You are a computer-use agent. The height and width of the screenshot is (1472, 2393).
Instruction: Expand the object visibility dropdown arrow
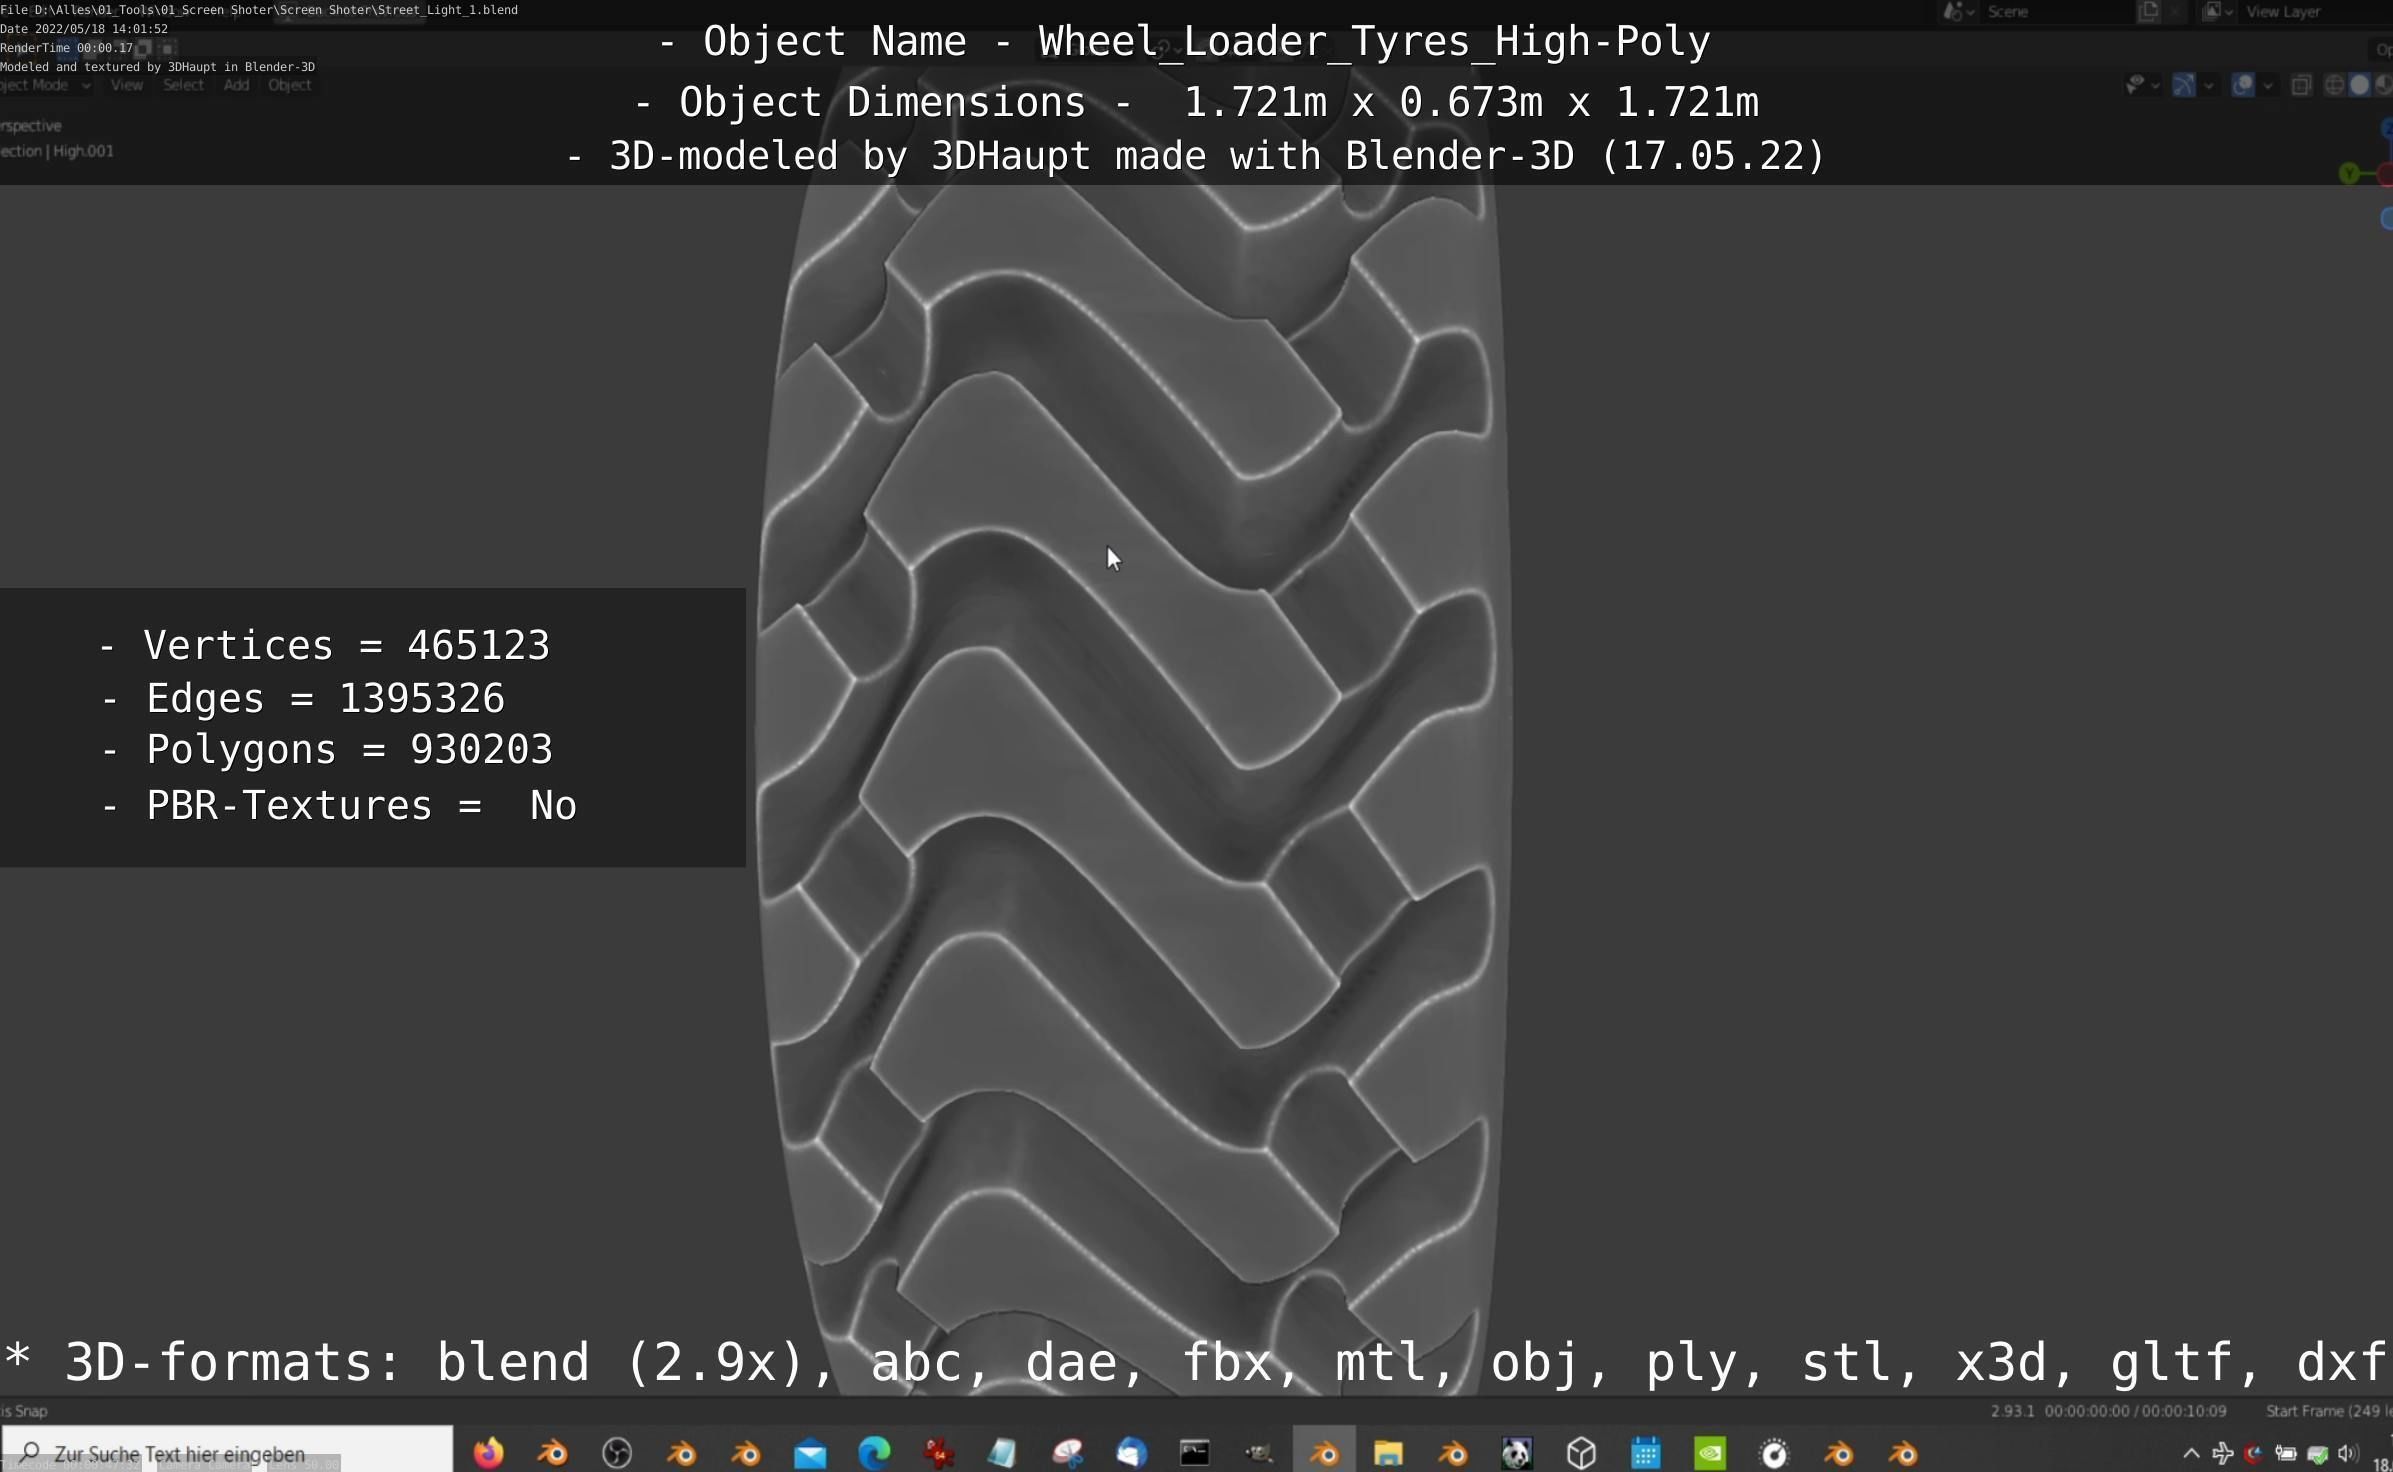coord(2155,86)
